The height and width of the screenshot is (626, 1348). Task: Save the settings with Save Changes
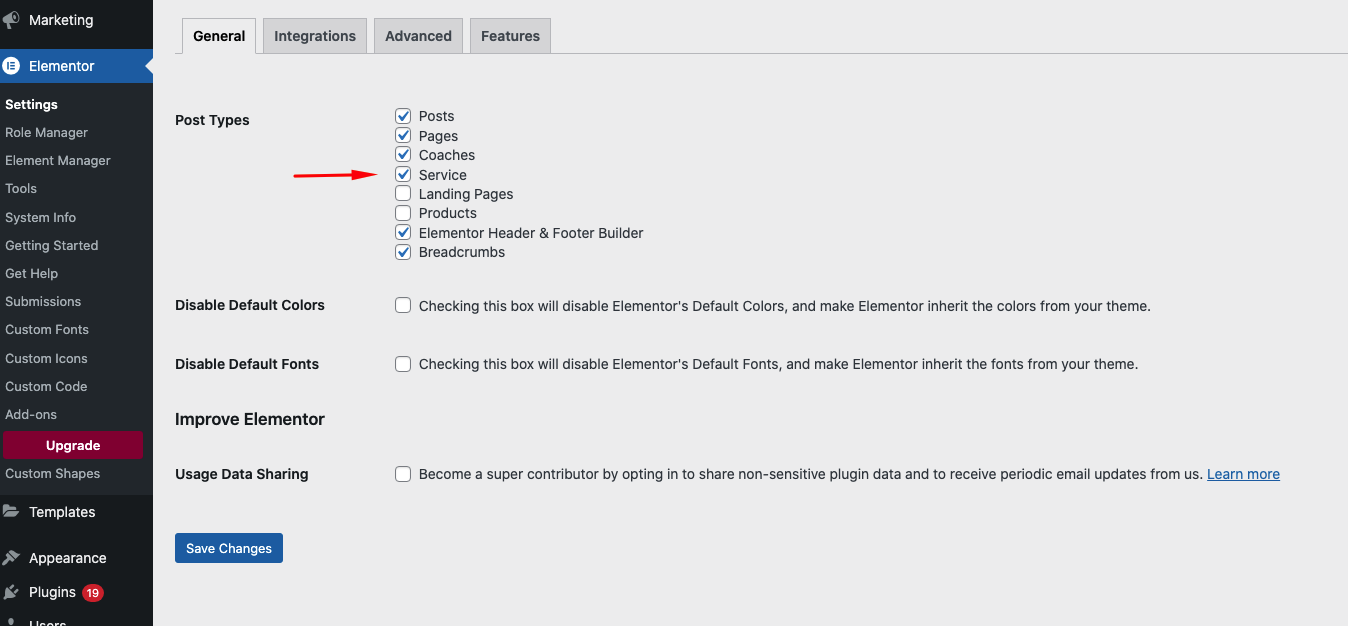click(x=229, y=548)
